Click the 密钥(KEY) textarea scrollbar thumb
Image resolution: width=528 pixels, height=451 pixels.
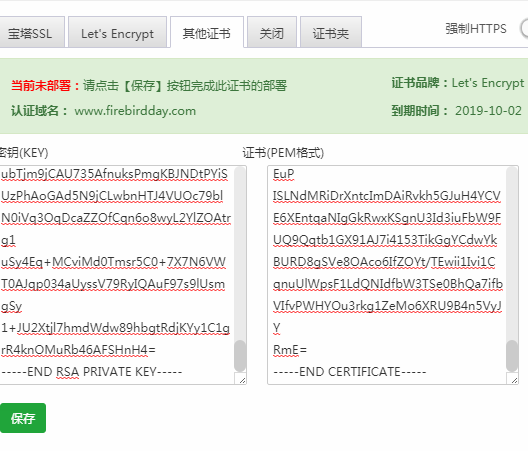(x=240, y=355)
